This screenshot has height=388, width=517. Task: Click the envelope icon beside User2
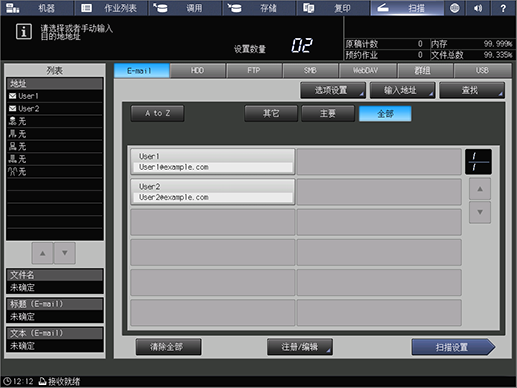point(13,109)
